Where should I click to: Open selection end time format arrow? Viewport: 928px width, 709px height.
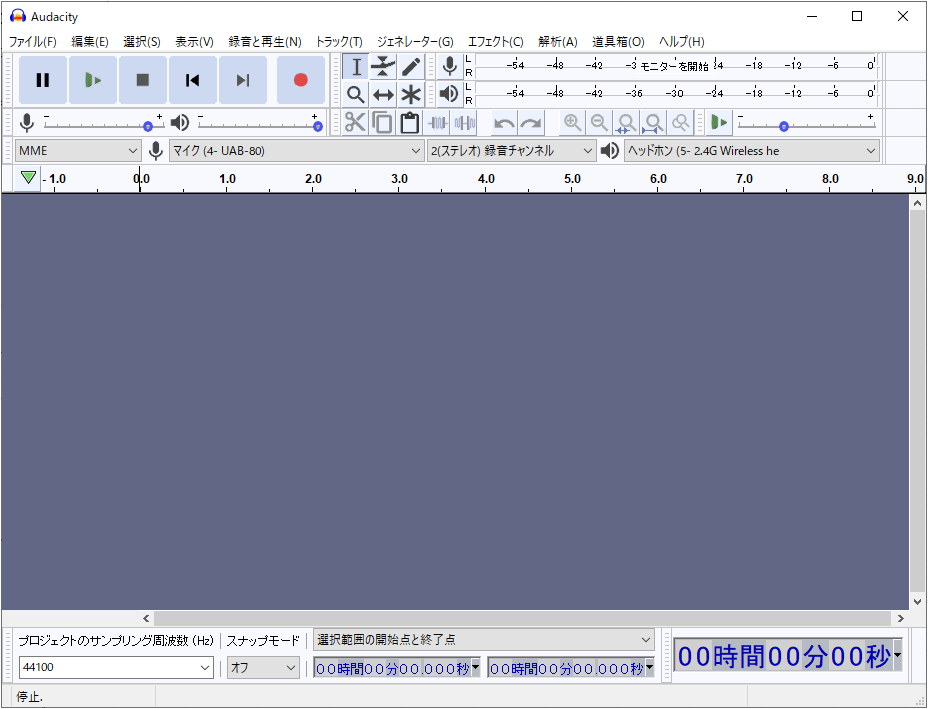[x=649, y=667]
